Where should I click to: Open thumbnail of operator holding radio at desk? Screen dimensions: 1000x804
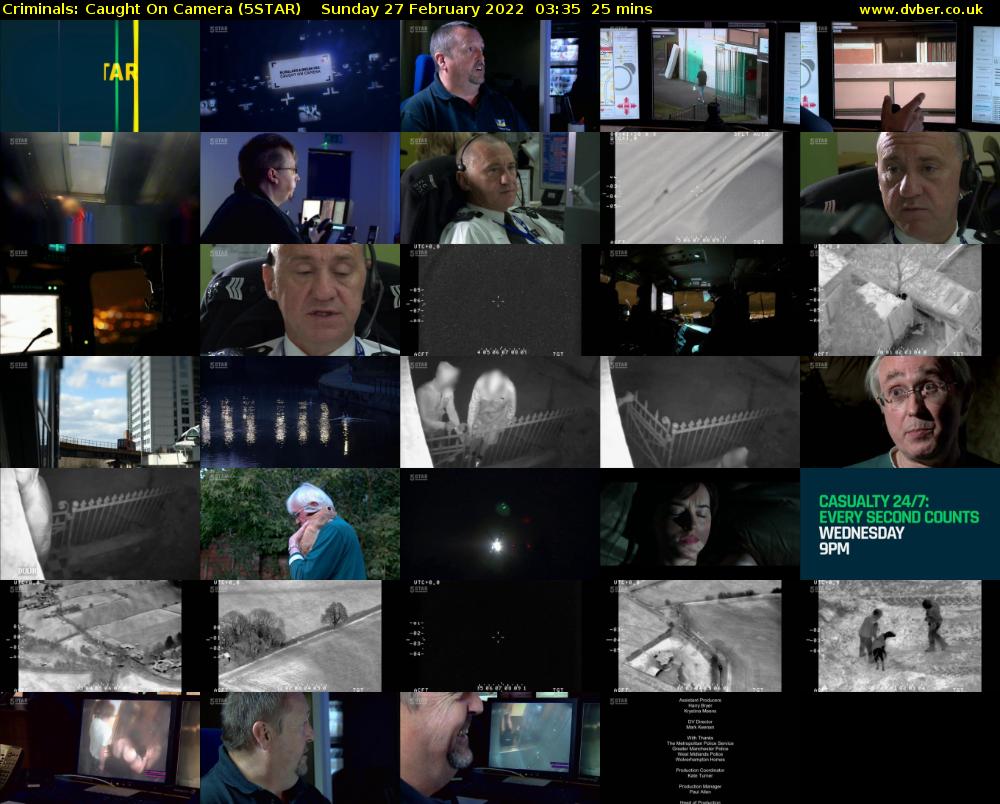click(299, 188)
